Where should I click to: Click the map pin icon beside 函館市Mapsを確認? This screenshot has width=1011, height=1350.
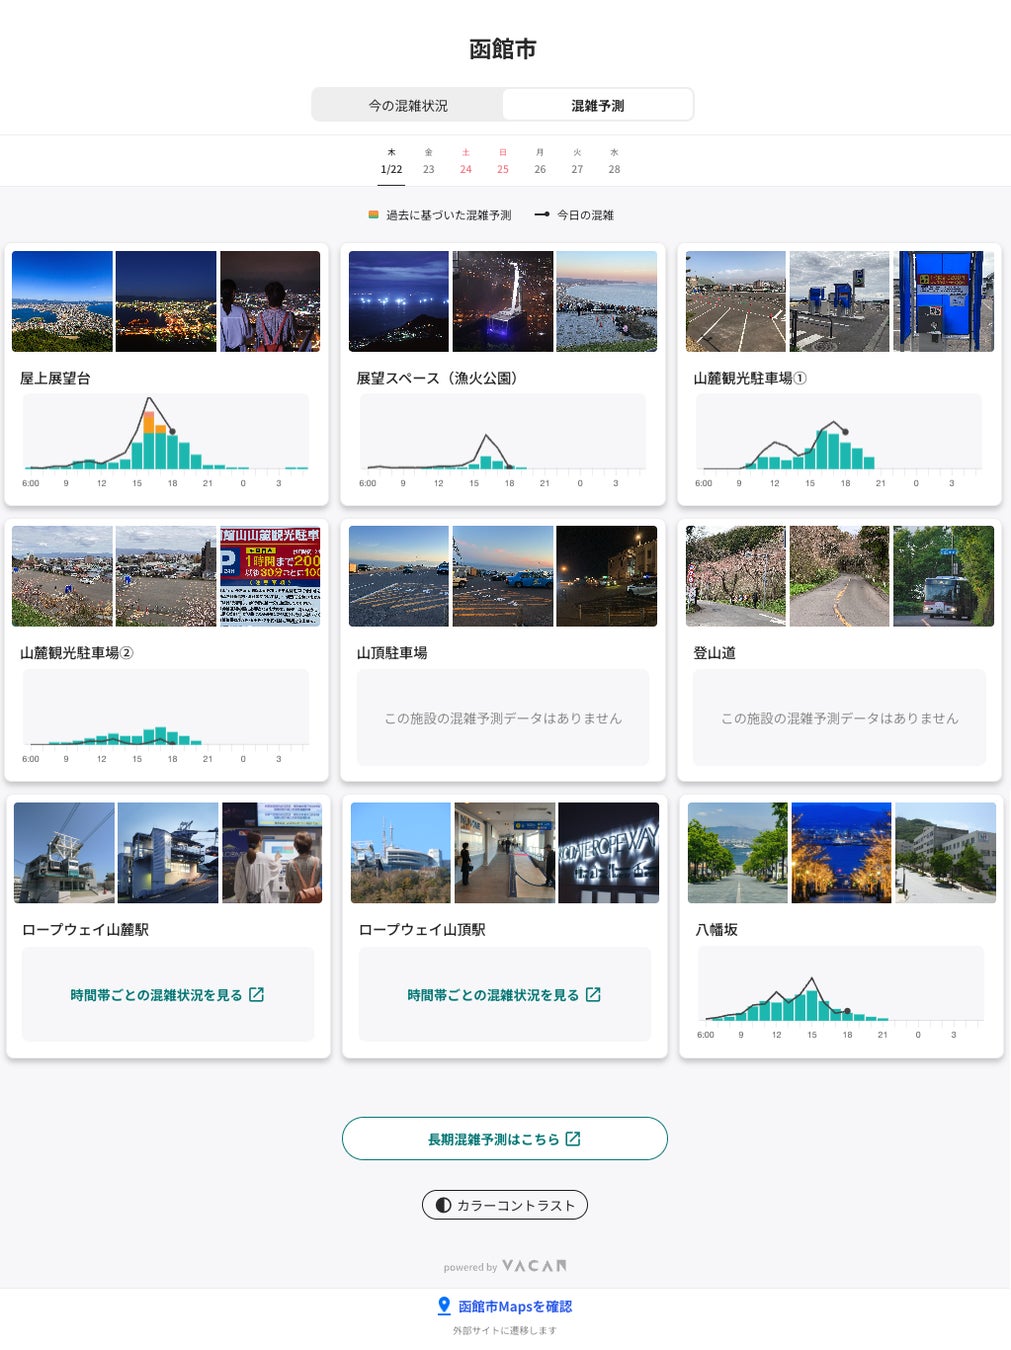442,1305
